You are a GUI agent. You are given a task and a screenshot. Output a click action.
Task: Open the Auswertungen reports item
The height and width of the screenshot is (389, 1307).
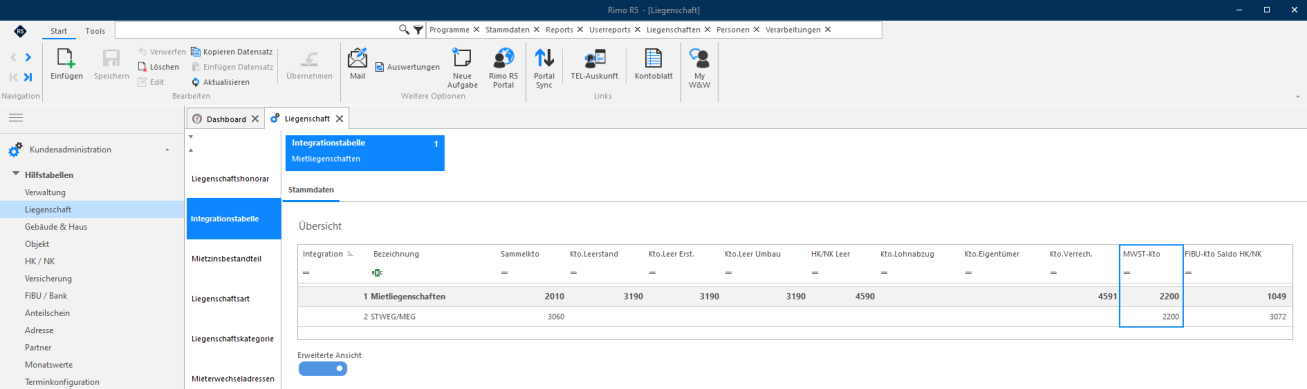(407, 67)
